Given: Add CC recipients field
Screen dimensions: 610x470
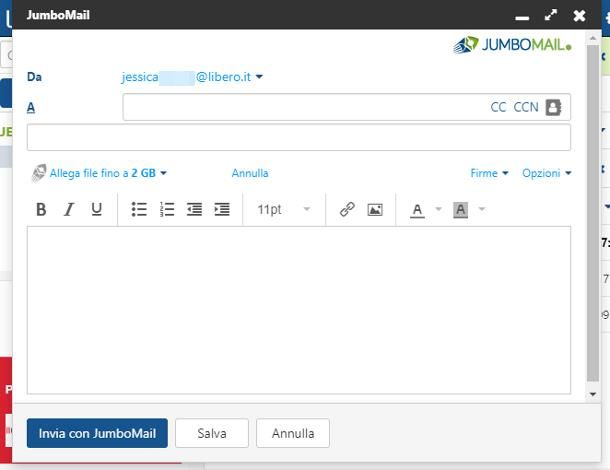Looking at the screenshot, I should [498, 107].
